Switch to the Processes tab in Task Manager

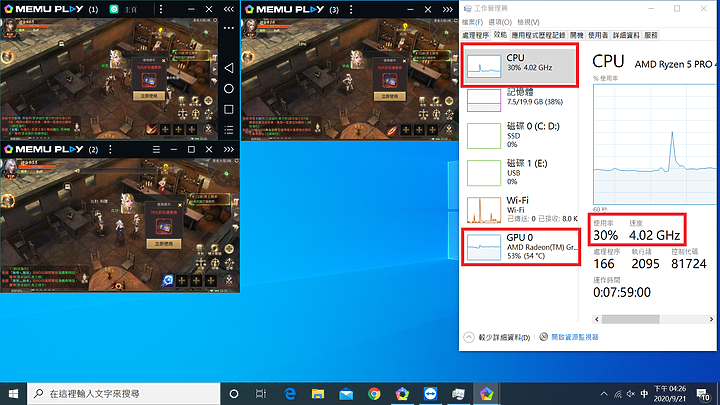click(476, 35)
